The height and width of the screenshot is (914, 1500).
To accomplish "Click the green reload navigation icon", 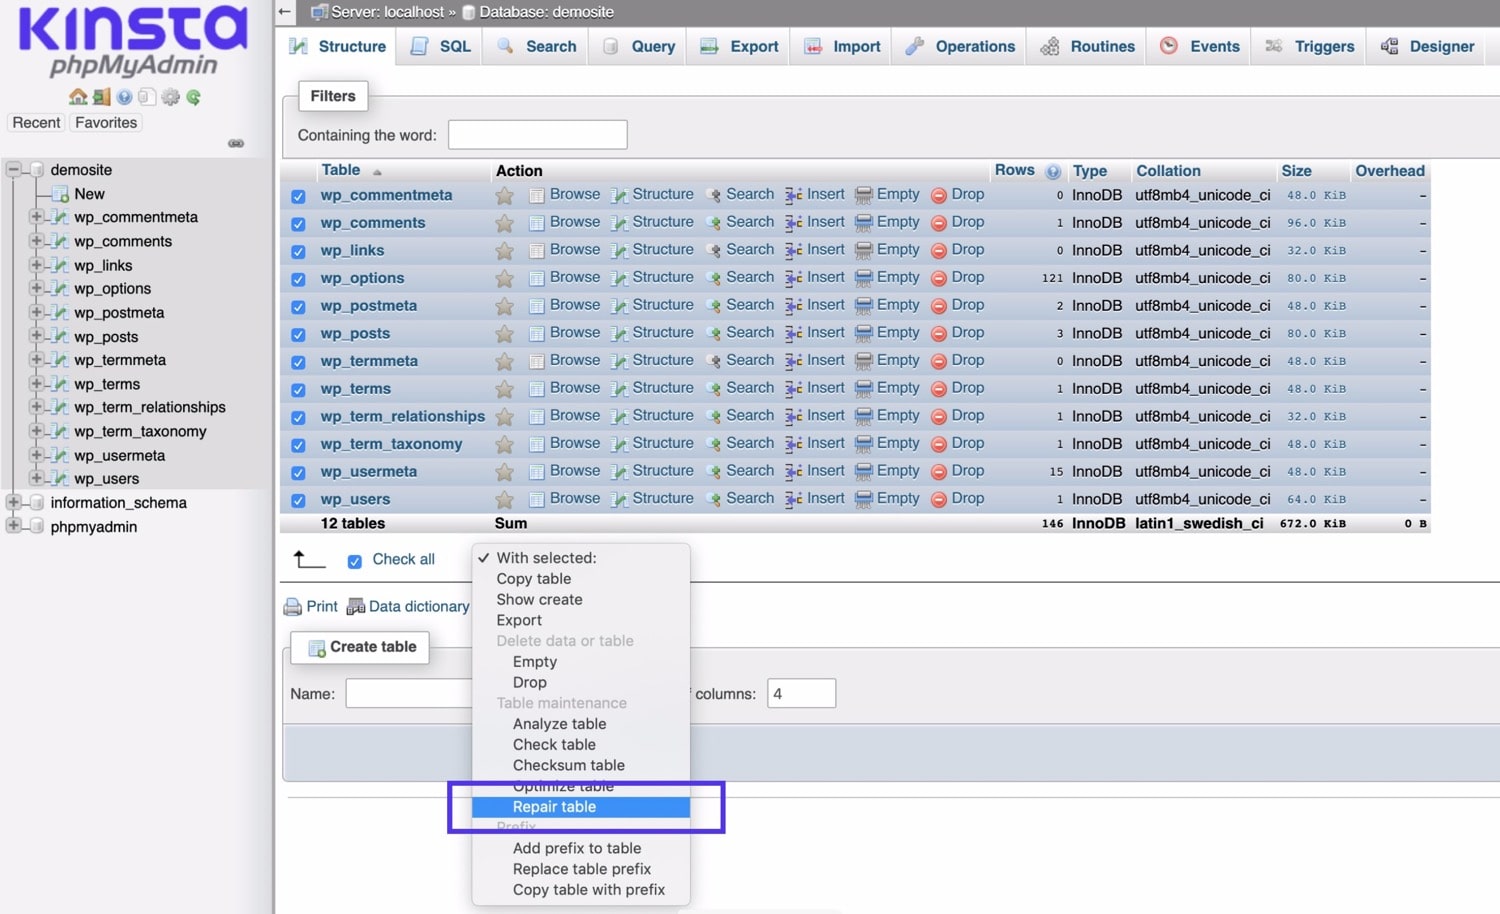I will 193,97.
